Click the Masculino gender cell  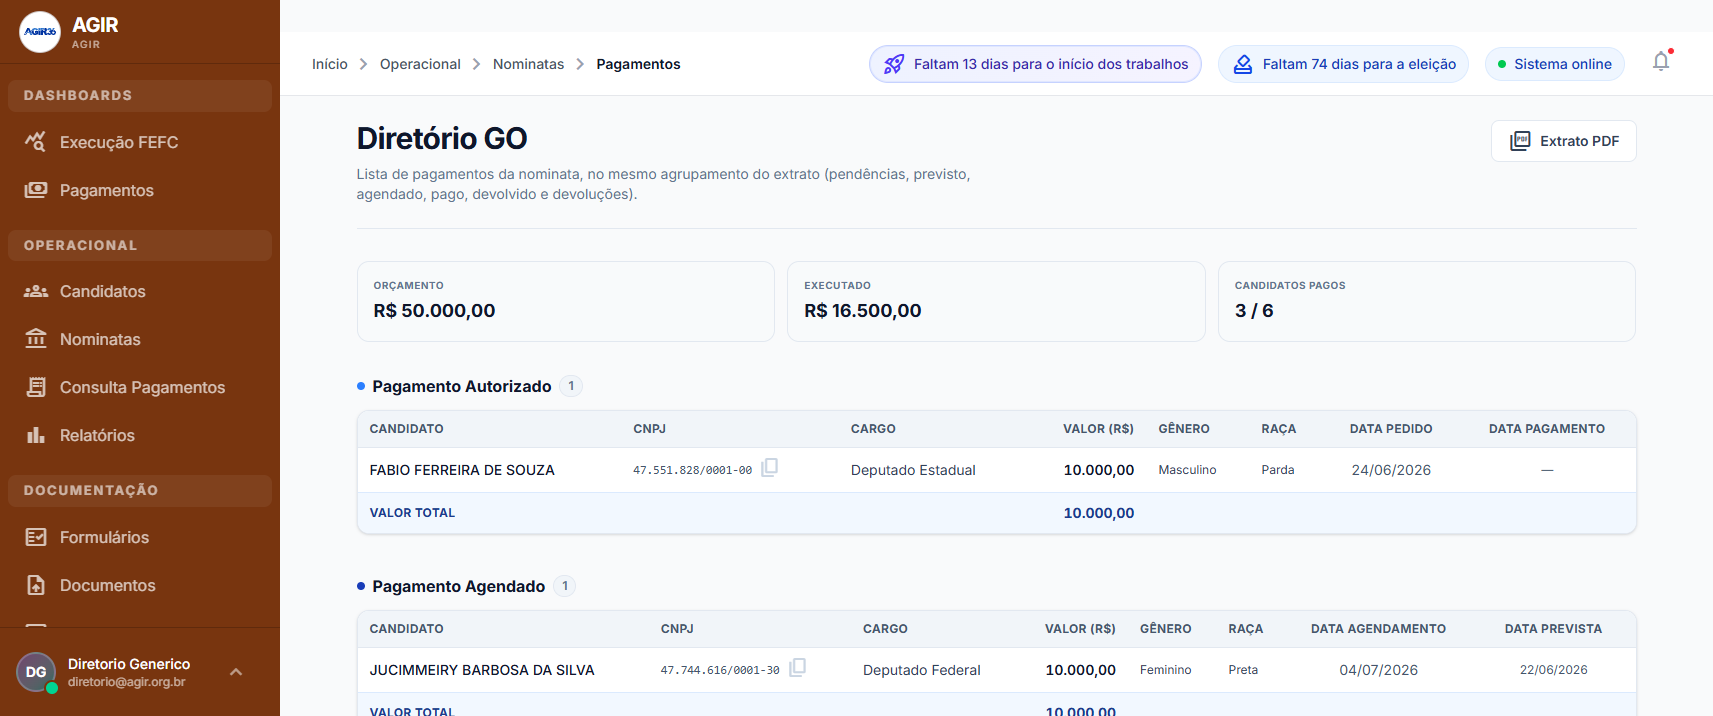coord(1187,470)
